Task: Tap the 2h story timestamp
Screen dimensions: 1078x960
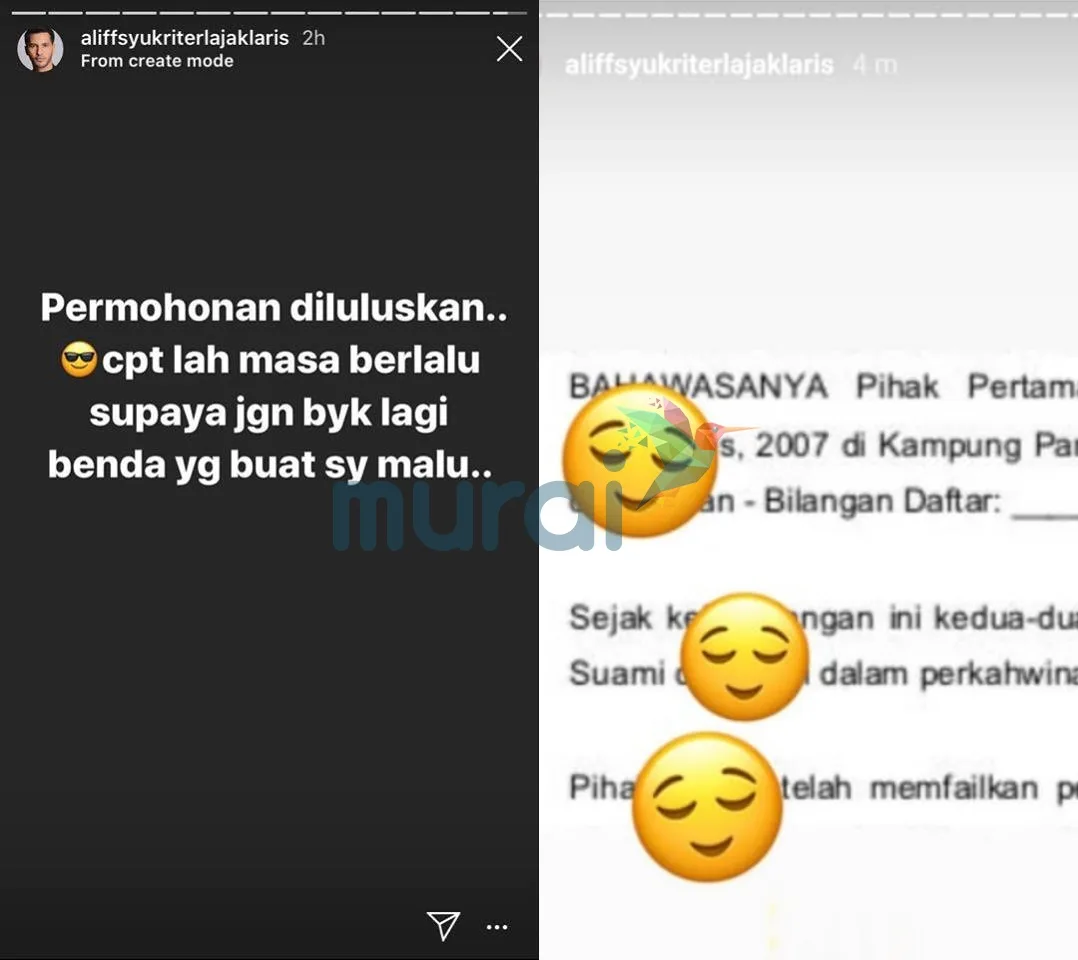Action: pyautogui.click(x=314, y=38)
